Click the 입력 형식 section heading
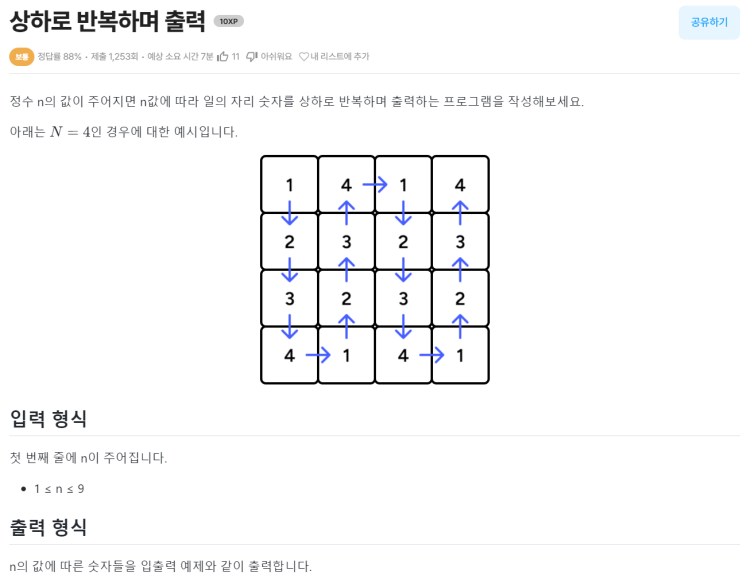Viewport: 743px width, 579px height. pos(48,418)
